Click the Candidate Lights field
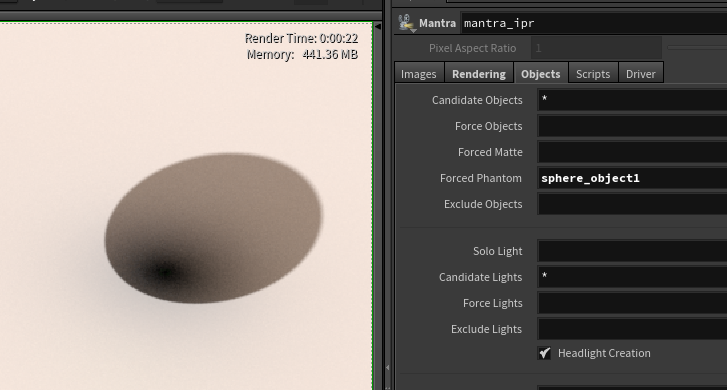The height and width of the screenshot is (390, 727). pos(632,277)
